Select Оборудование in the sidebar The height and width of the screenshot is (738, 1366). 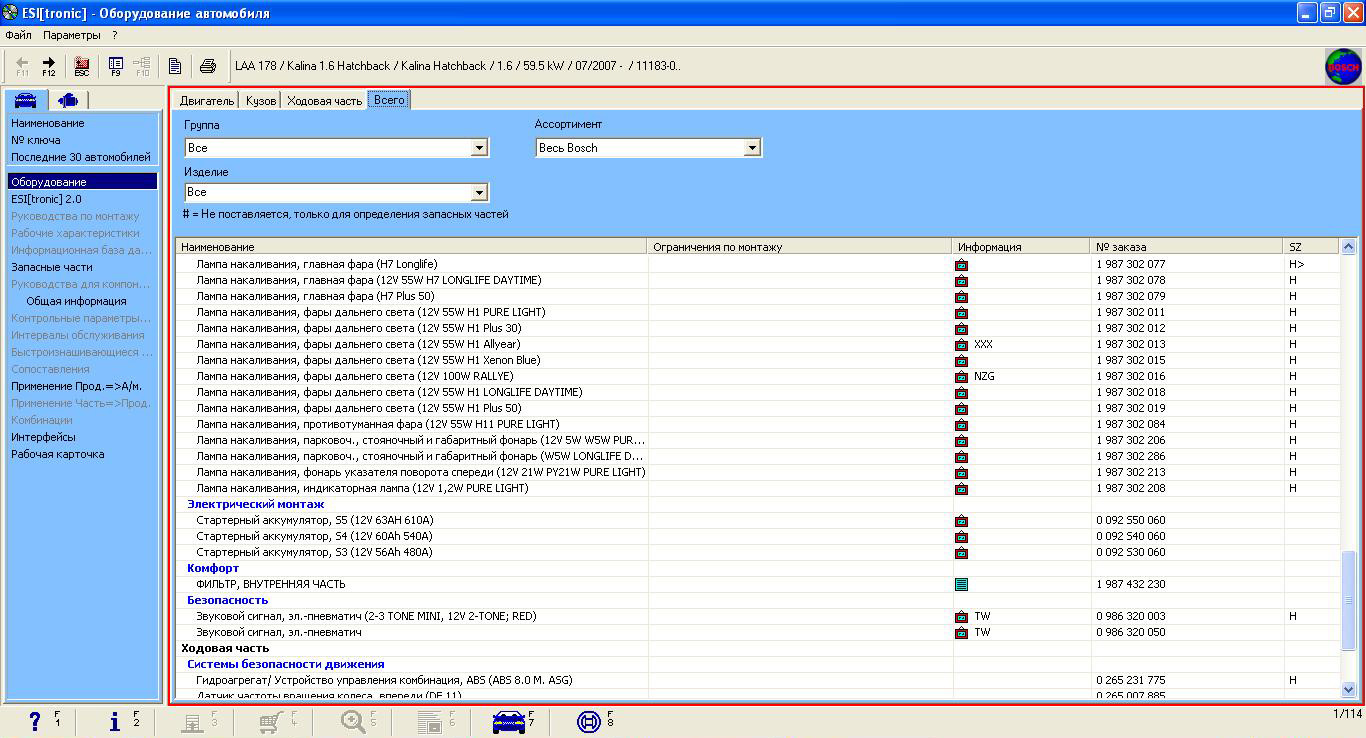(83, 182)
